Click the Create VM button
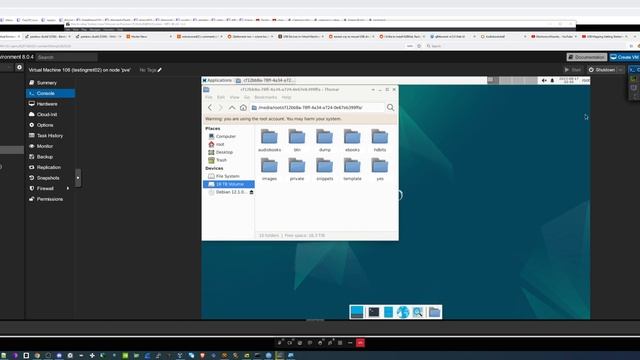Viewport: 640px width, 360px height. tap(624, 57)
